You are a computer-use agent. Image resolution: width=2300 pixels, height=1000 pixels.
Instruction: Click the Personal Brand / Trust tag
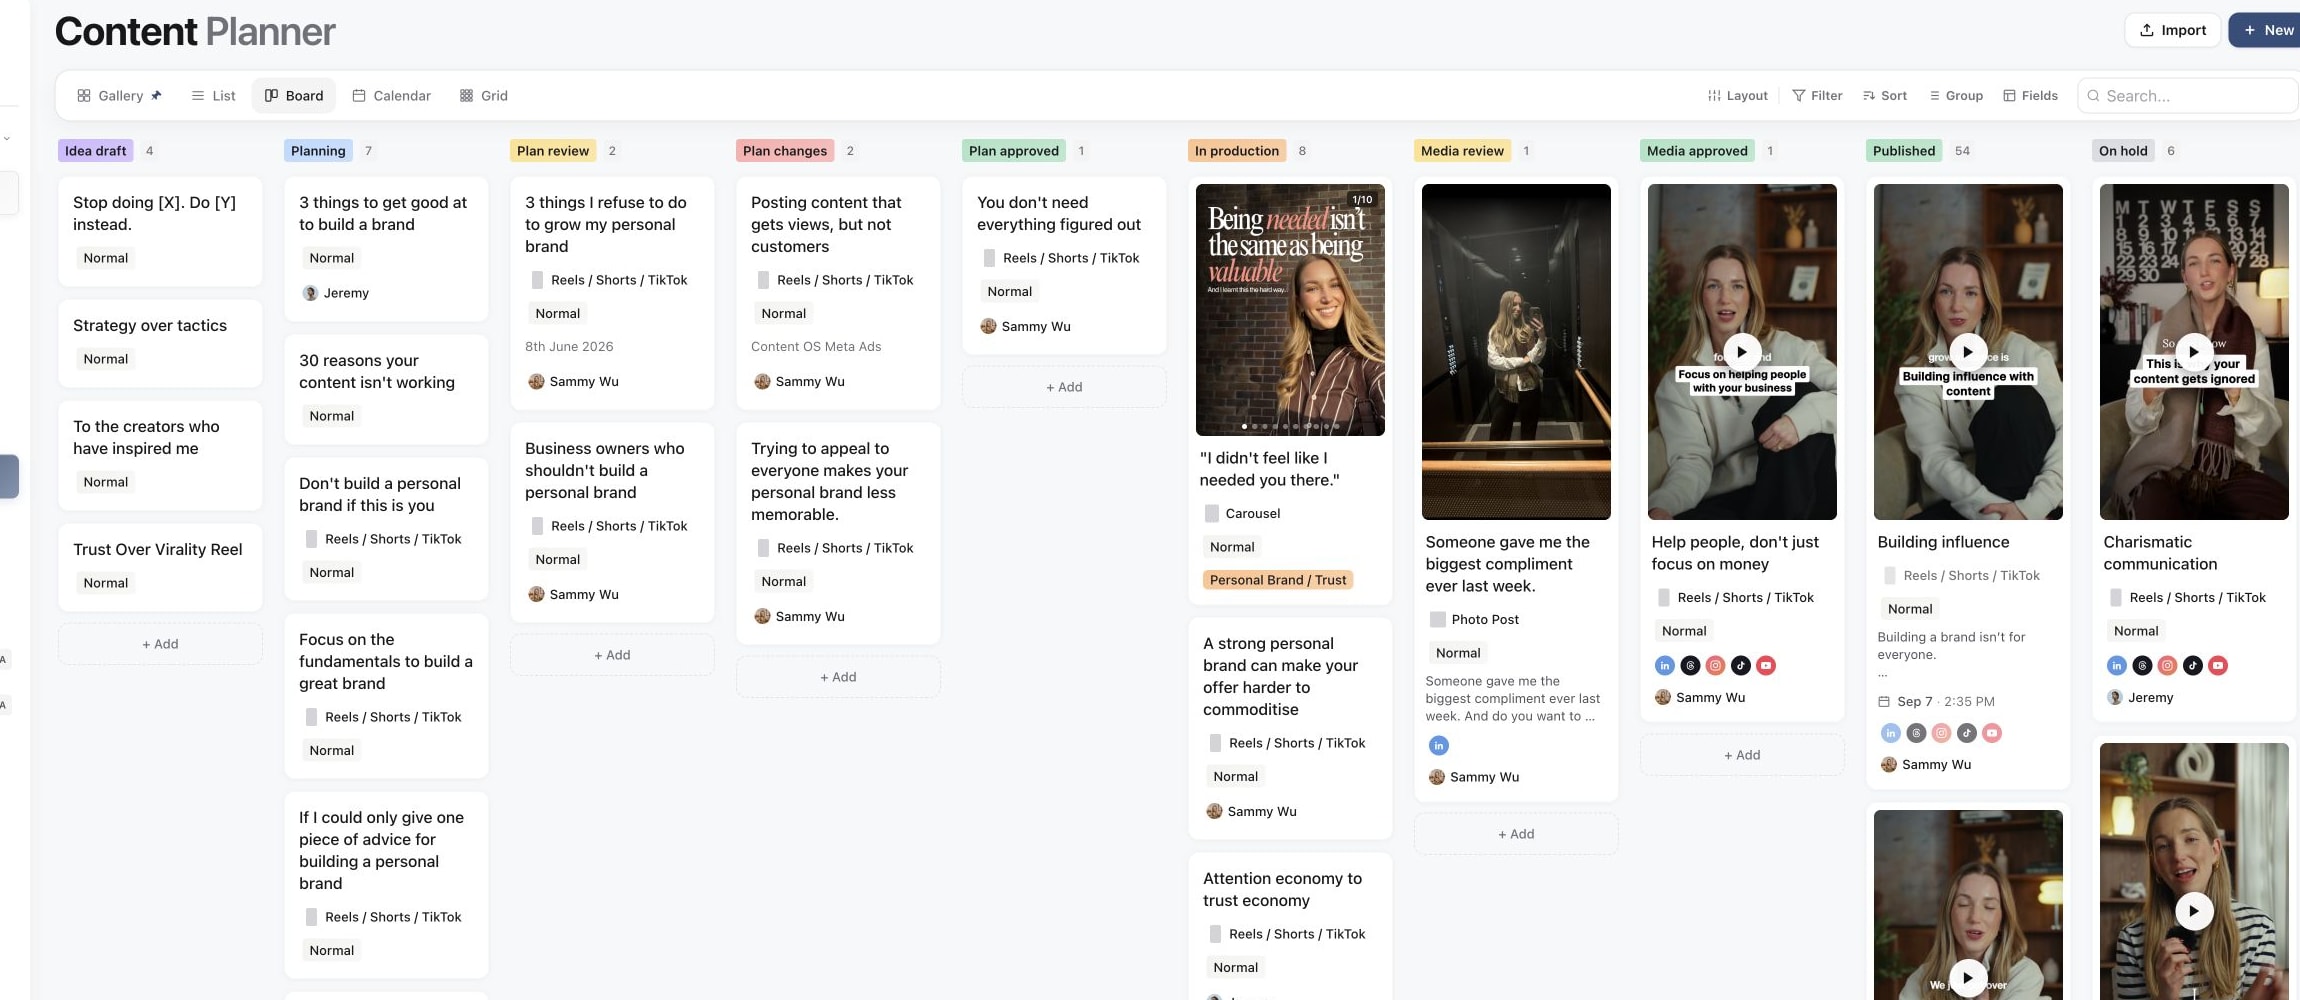click(x=1278, y=580)
